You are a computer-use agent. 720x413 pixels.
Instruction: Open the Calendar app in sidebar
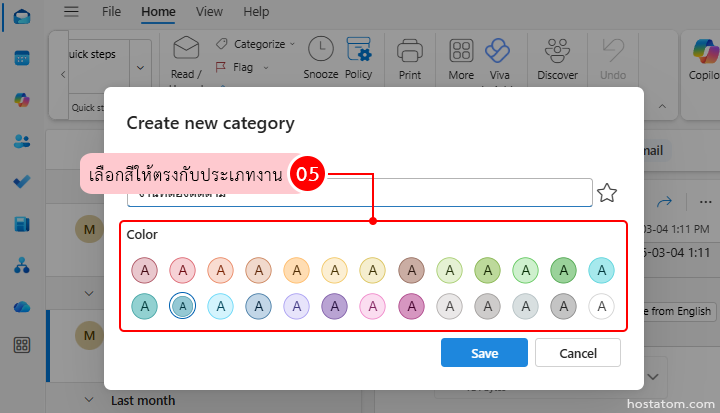22,58
